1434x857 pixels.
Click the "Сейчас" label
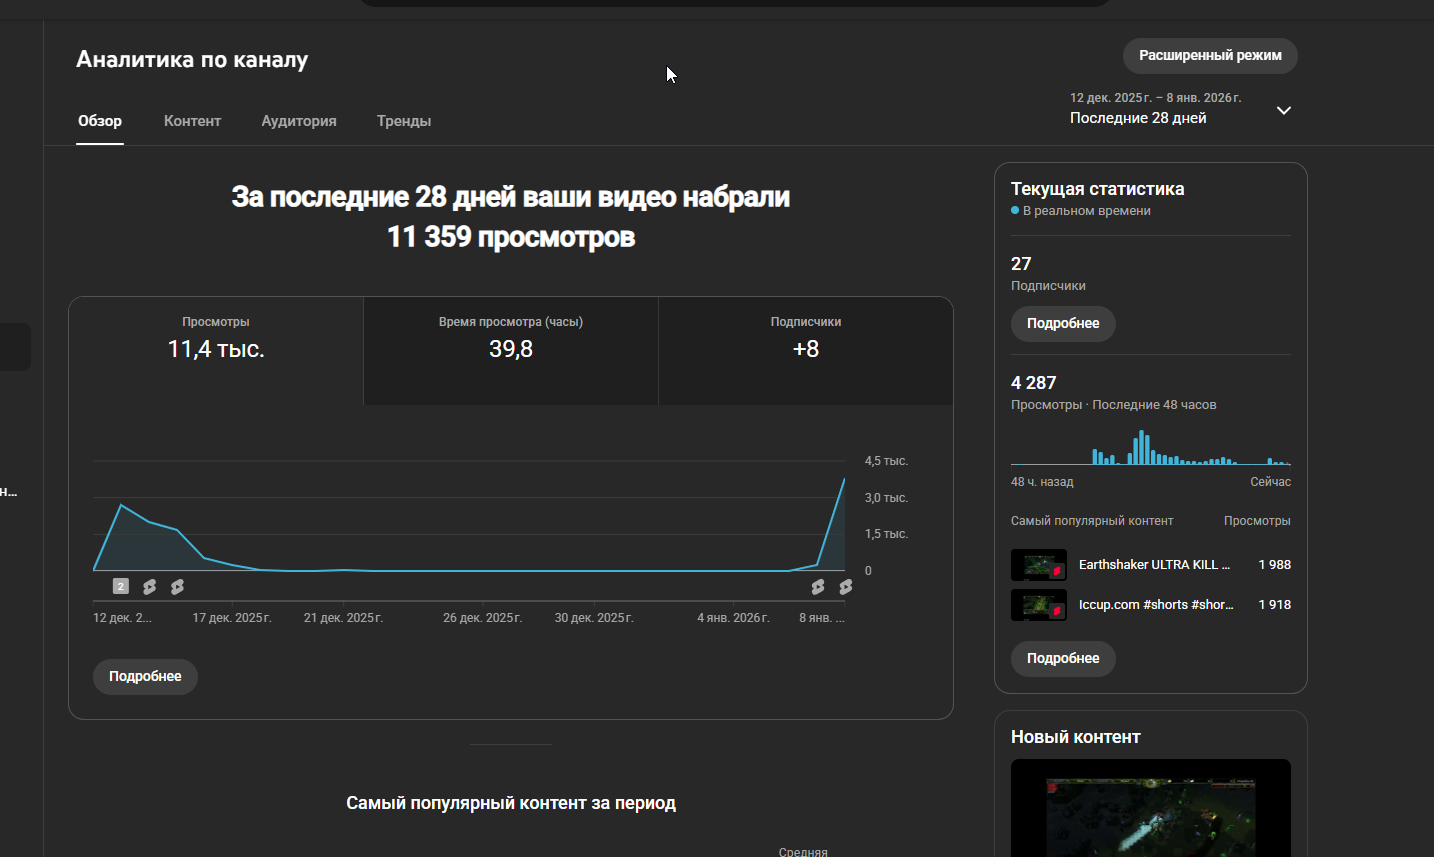coord(1271,482)
